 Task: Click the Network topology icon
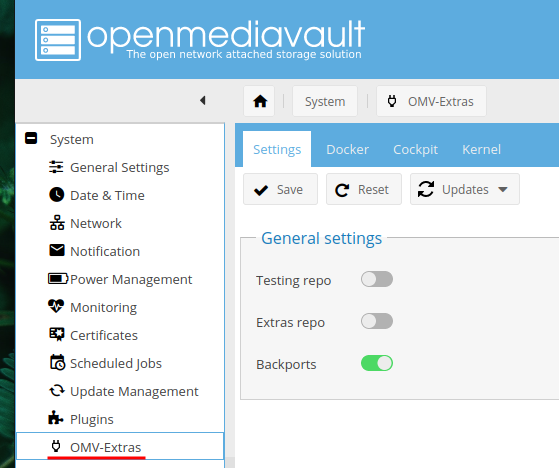[x=57, y=223]
